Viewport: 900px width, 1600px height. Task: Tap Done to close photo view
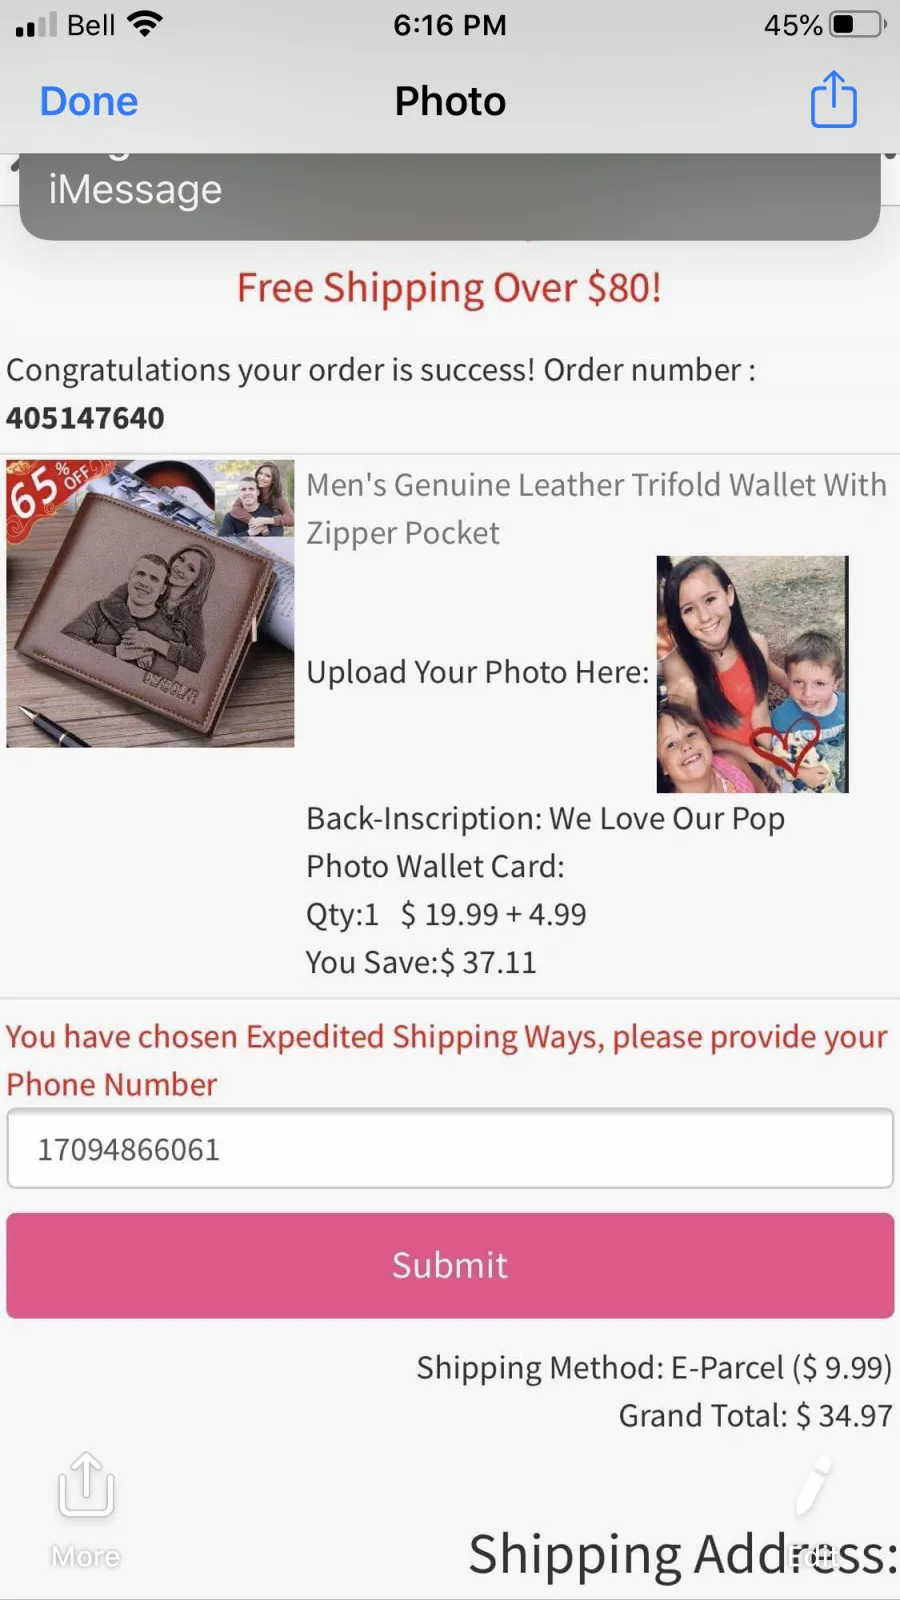click(89, 101)
